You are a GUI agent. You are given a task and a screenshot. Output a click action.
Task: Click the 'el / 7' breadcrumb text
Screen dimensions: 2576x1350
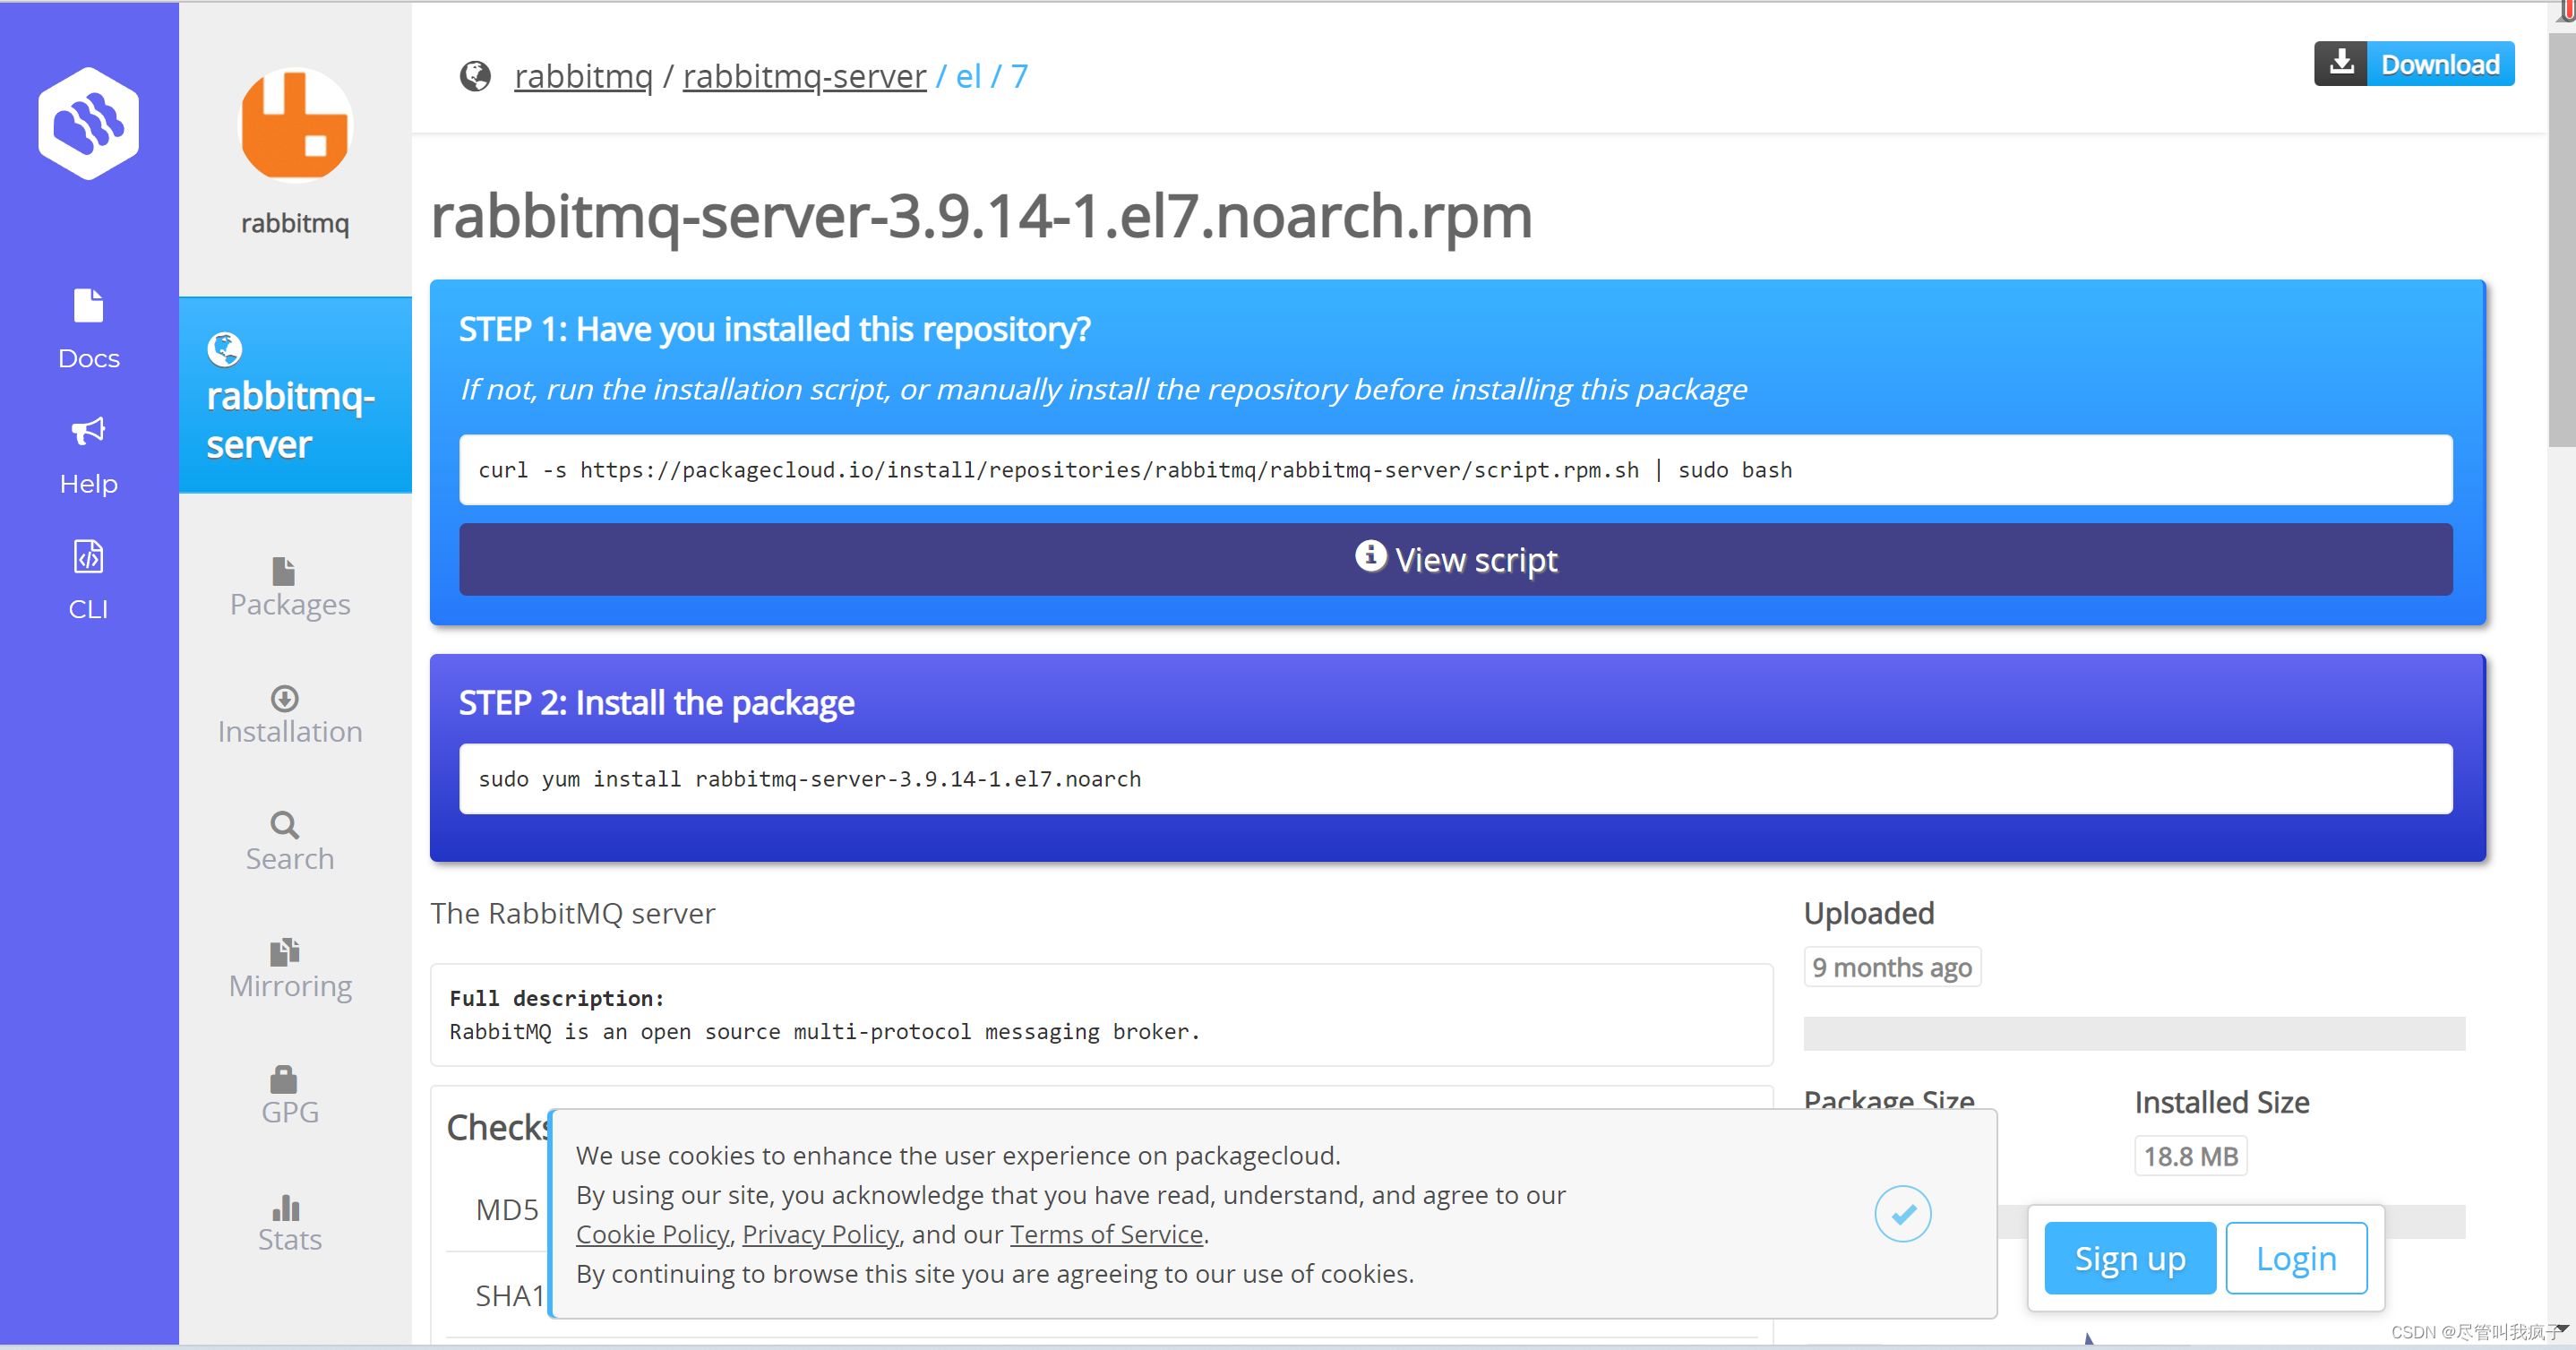coord(991,76)
